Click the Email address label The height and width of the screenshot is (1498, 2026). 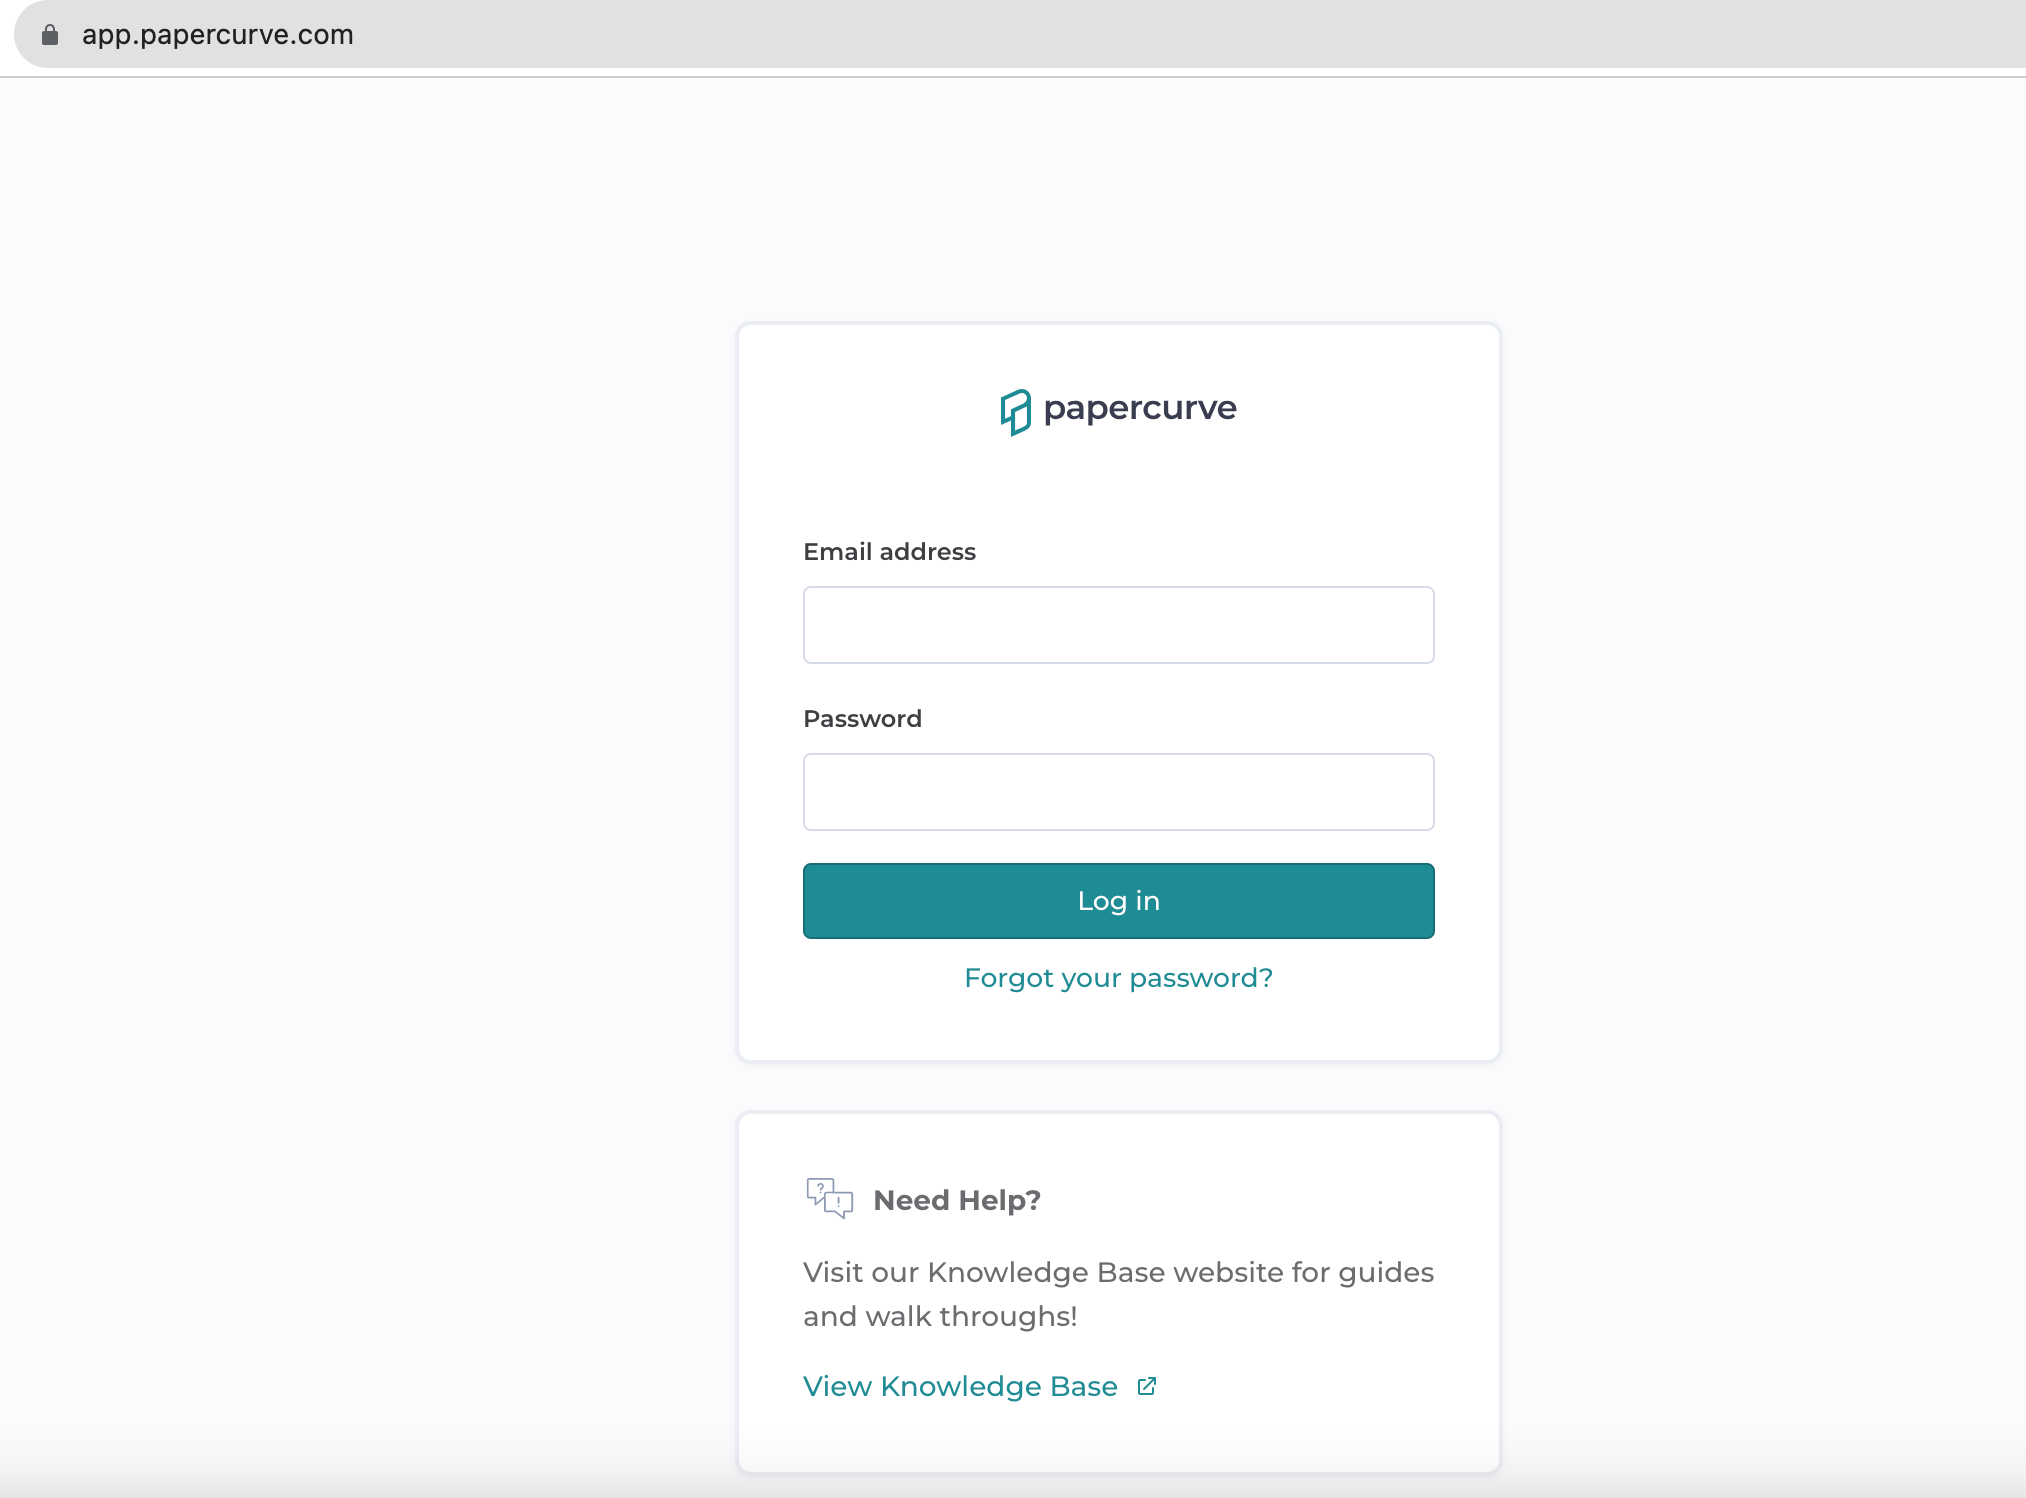[888, 551]
